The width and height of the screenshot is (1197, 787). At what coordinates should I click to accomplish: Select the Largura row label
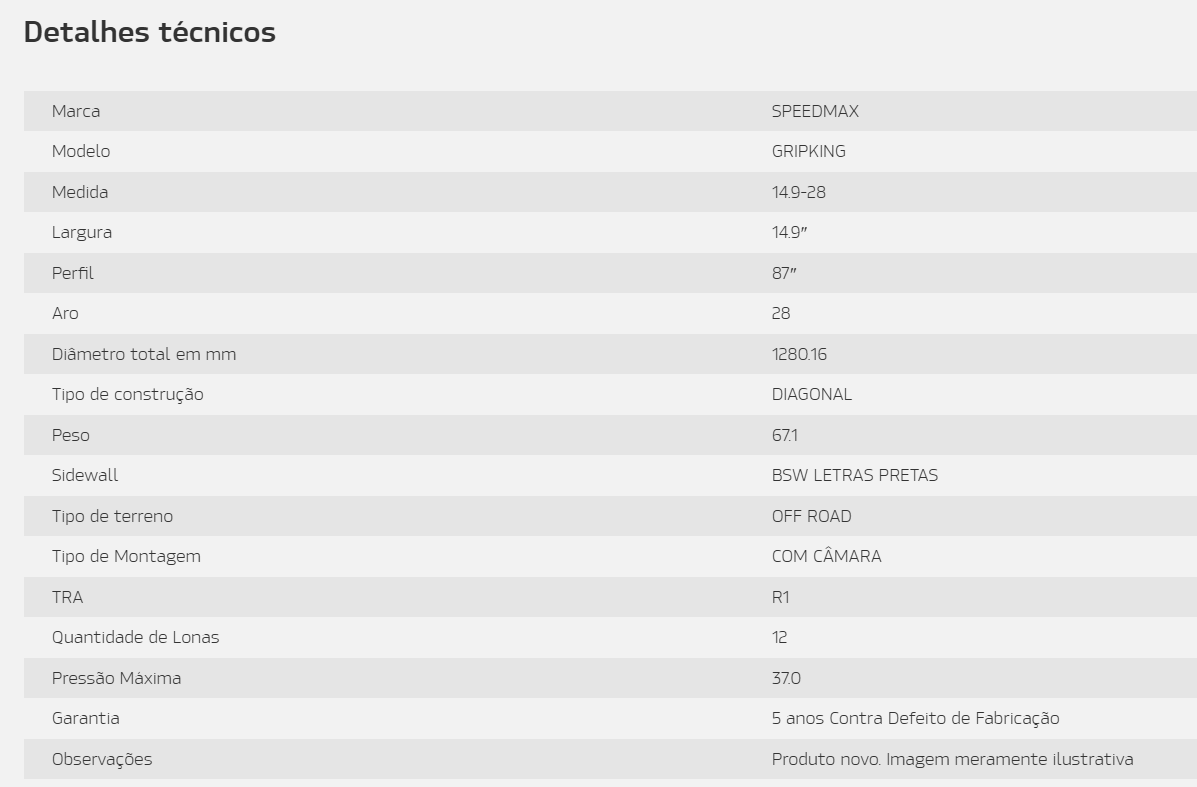[x=82, y=233]
